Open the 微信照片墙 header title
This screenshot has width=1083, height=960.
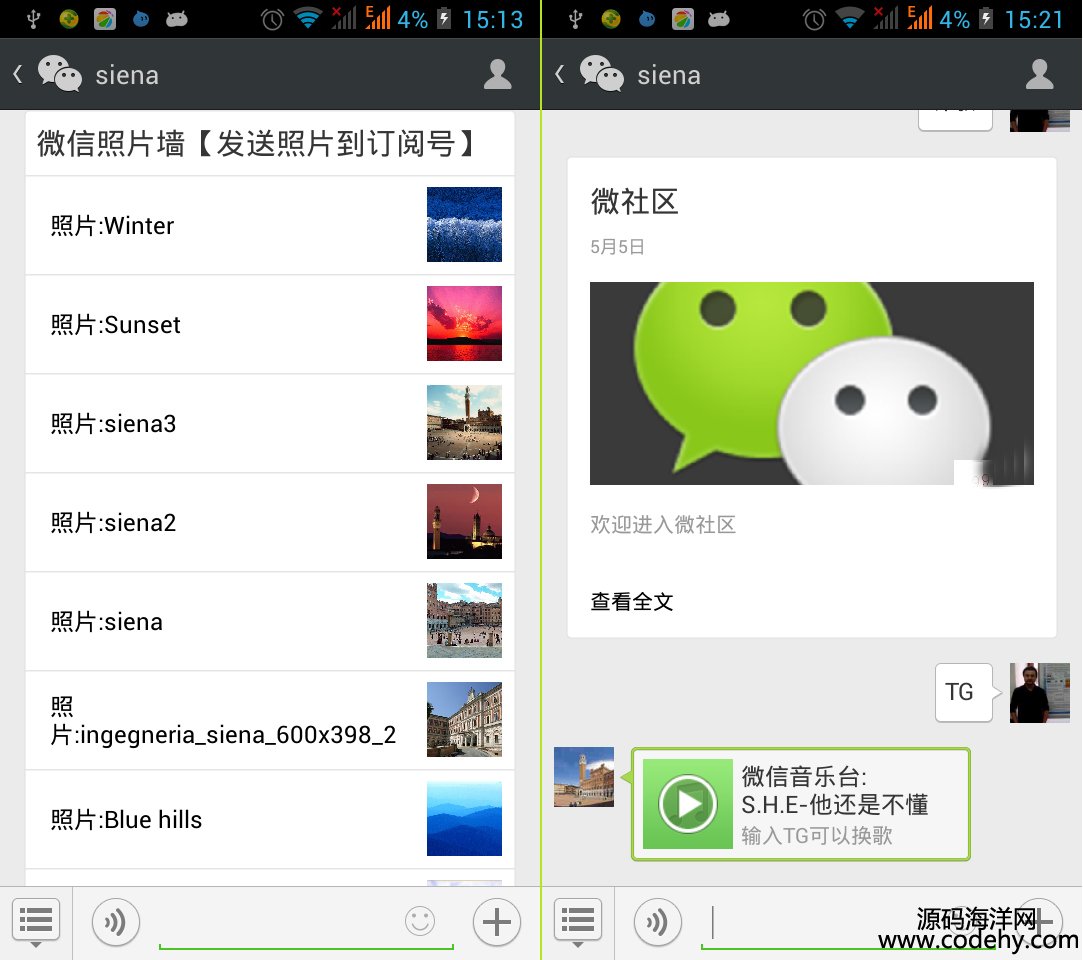(257, 144)
